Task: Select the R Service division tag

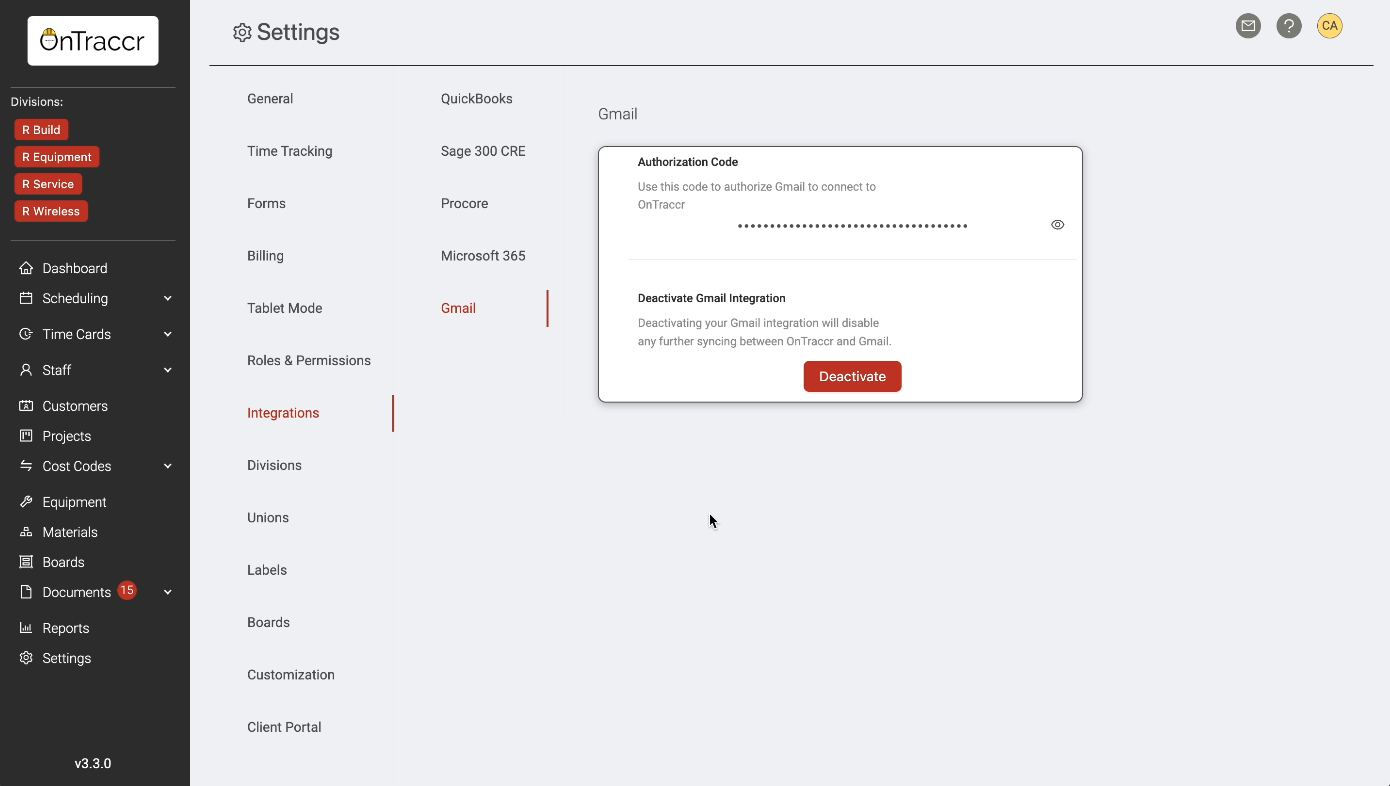Action: point(48,184)
